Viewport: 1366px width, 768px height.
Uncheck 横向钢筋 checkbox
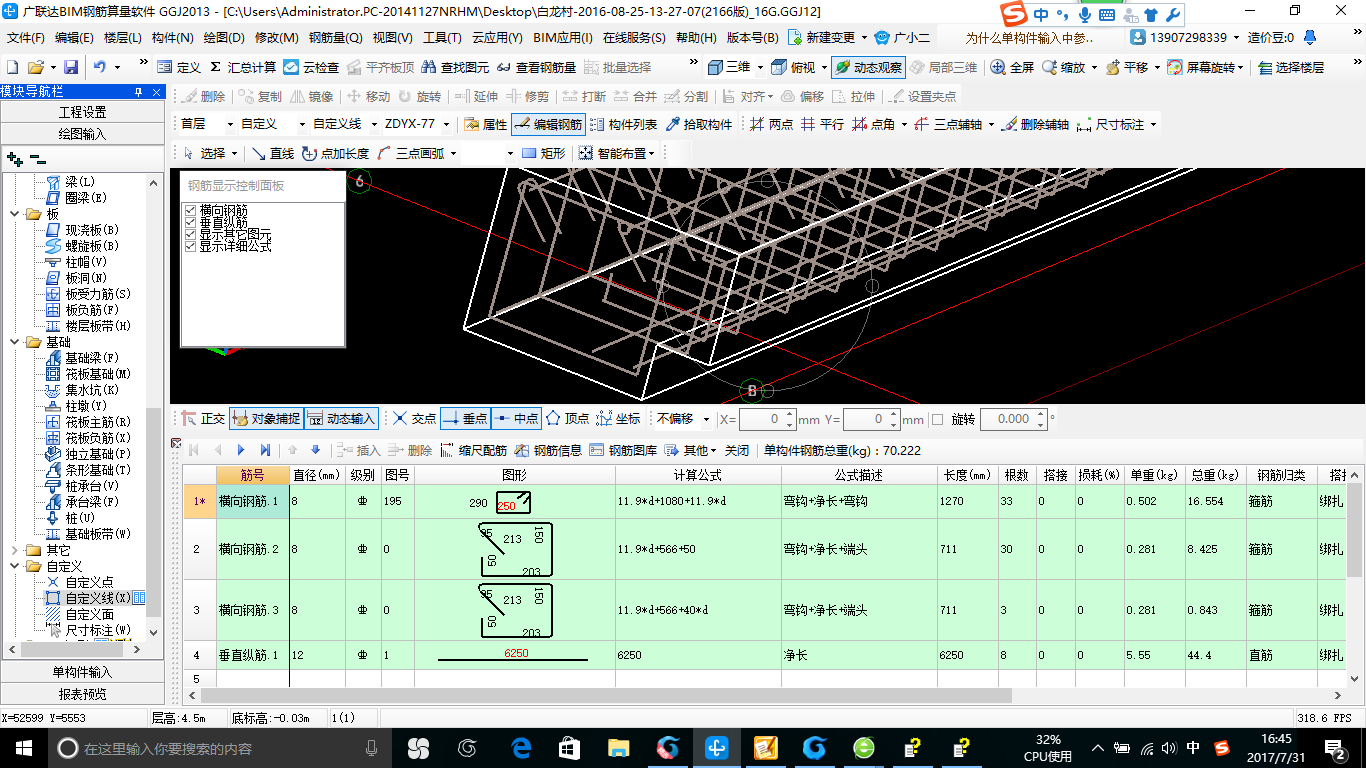[191, 210]
